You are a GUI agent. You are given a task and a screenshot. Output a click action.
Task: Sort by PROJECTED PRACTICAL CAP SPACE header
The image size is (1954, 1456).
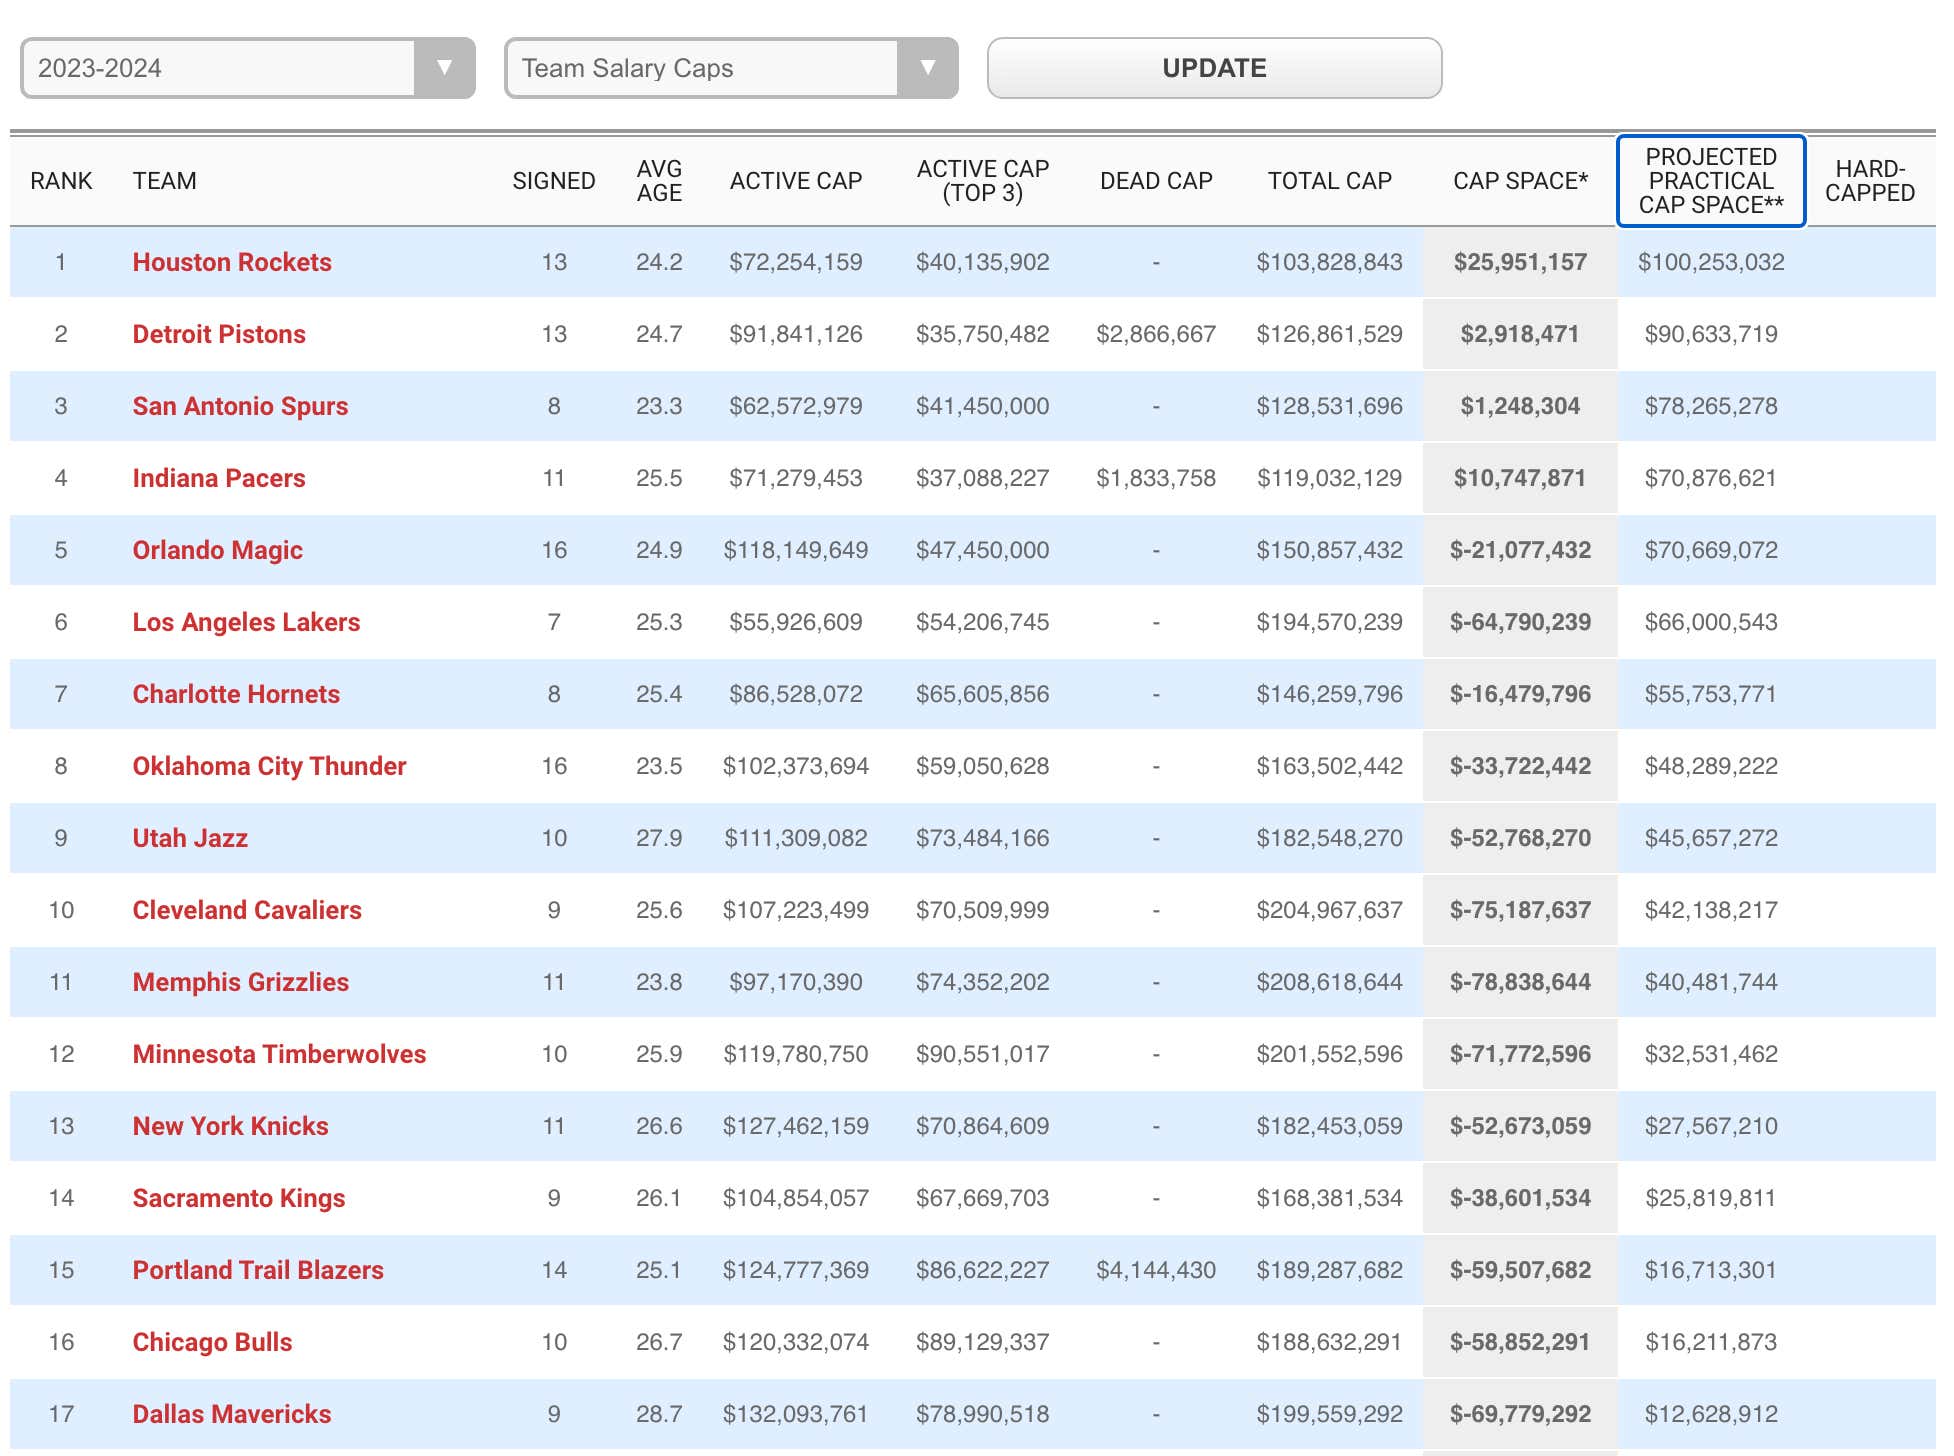(1711, 181)
